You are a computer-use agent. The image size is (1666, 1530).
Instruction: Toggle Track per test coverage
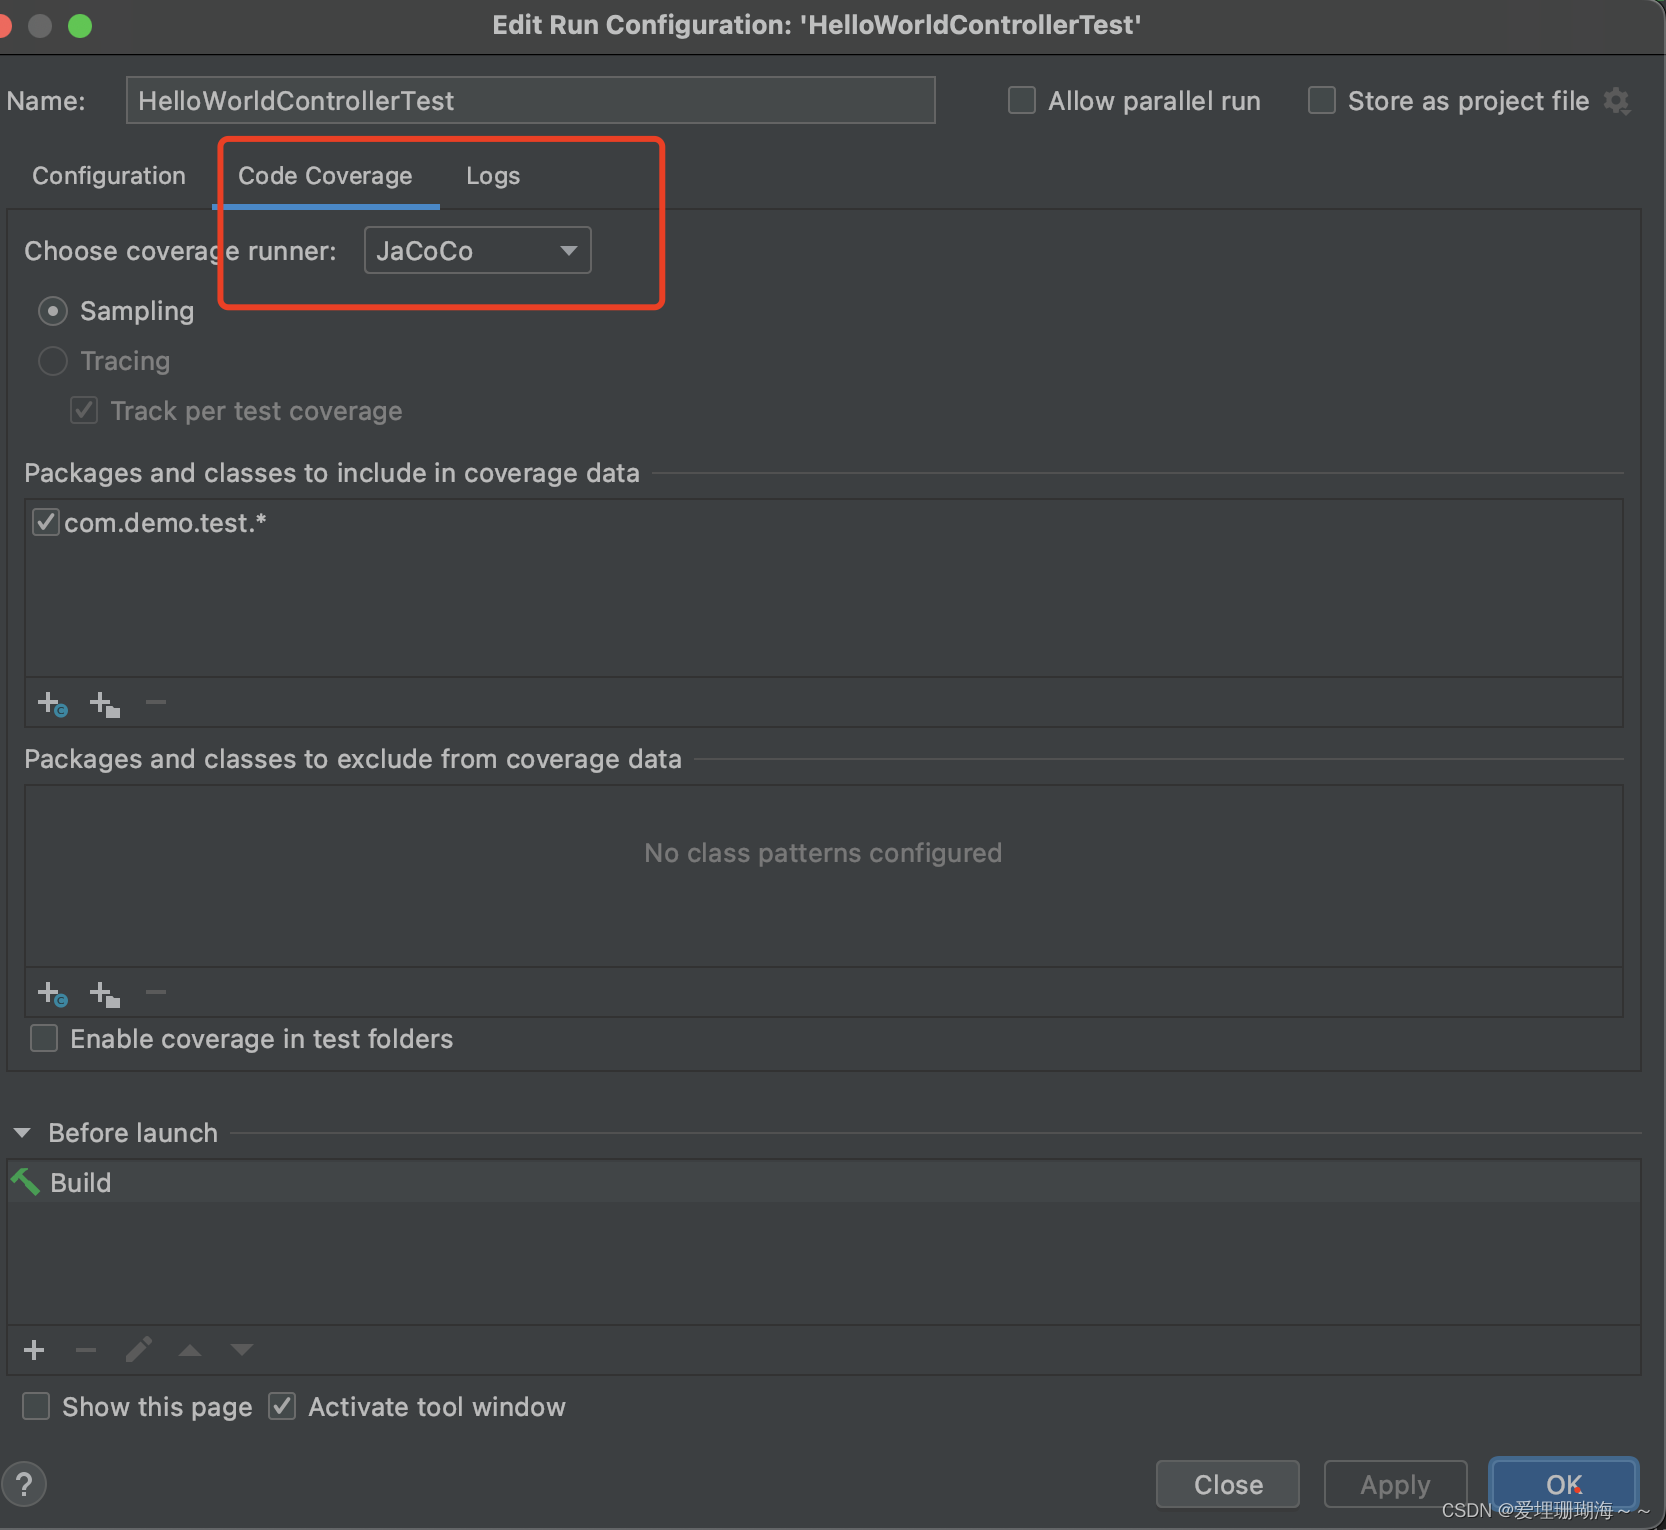pyautogui.click(x=84, y=411)
